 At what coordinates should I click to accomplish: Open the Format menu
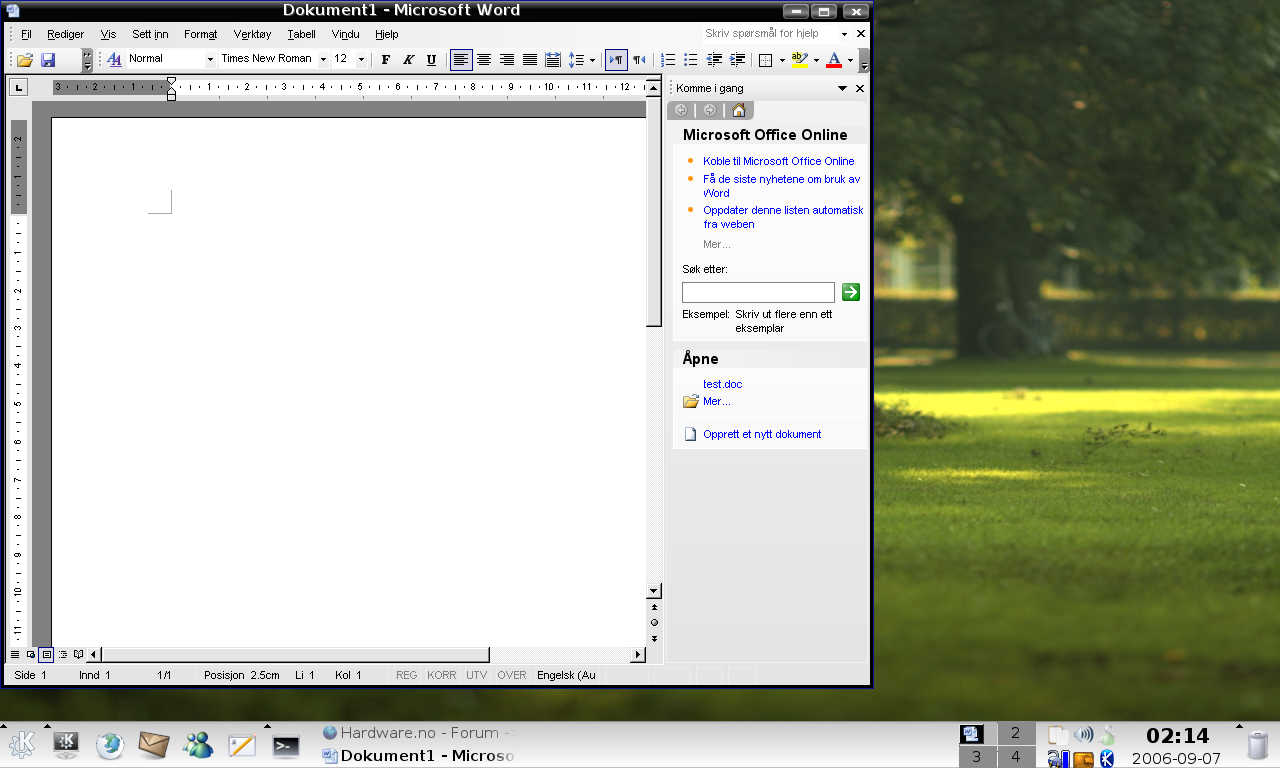[x=200, y=34]
